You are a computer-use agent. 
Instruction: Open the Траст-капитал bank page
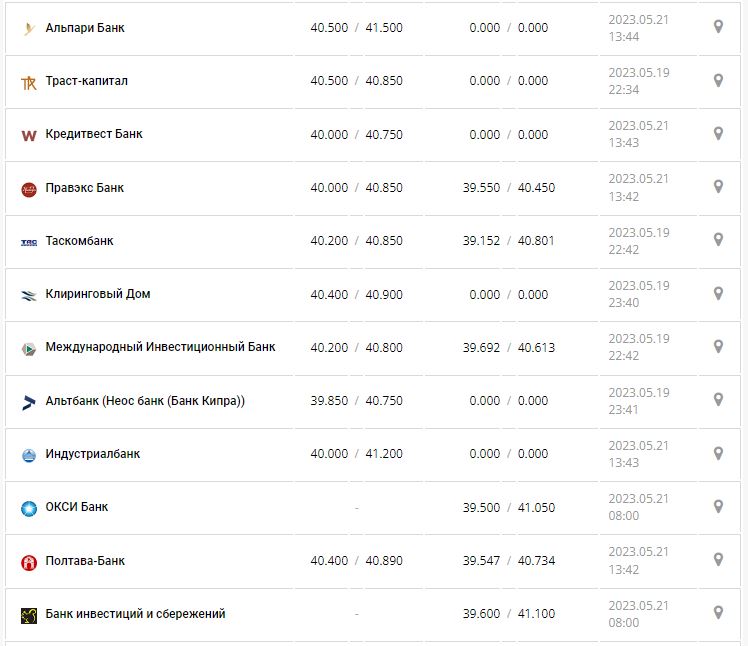pyautogui.click(x=86, y=81)
